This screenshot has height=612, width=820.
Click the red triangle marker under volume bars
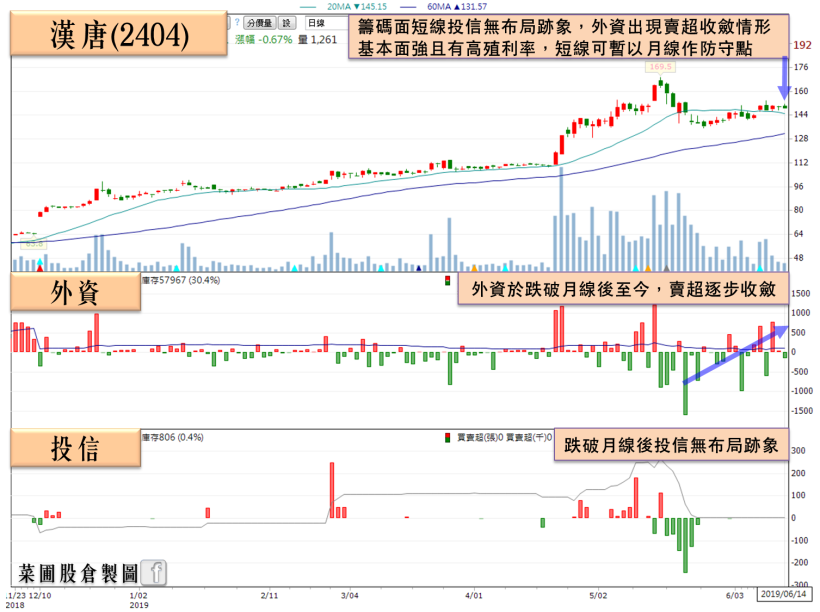click(x=39, y=268)
